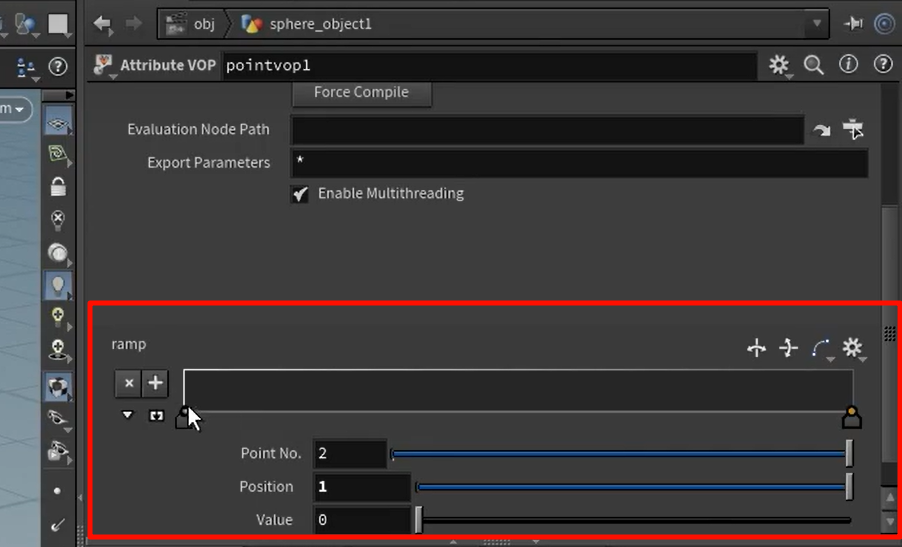This screenshot has width=902, height=547.
Task: Click the circular pane link target icon
Action: coord(884,24)
